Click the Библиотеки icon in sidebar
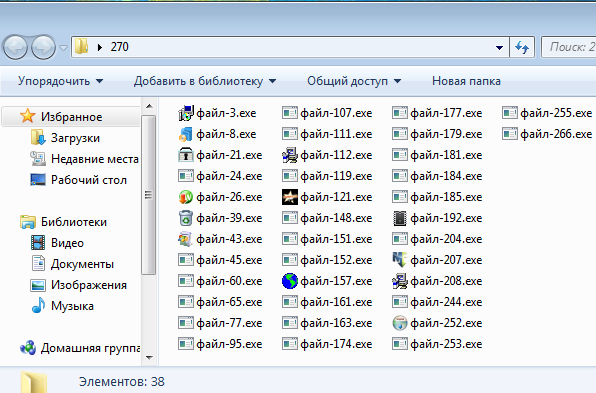 tap(28, 222)
